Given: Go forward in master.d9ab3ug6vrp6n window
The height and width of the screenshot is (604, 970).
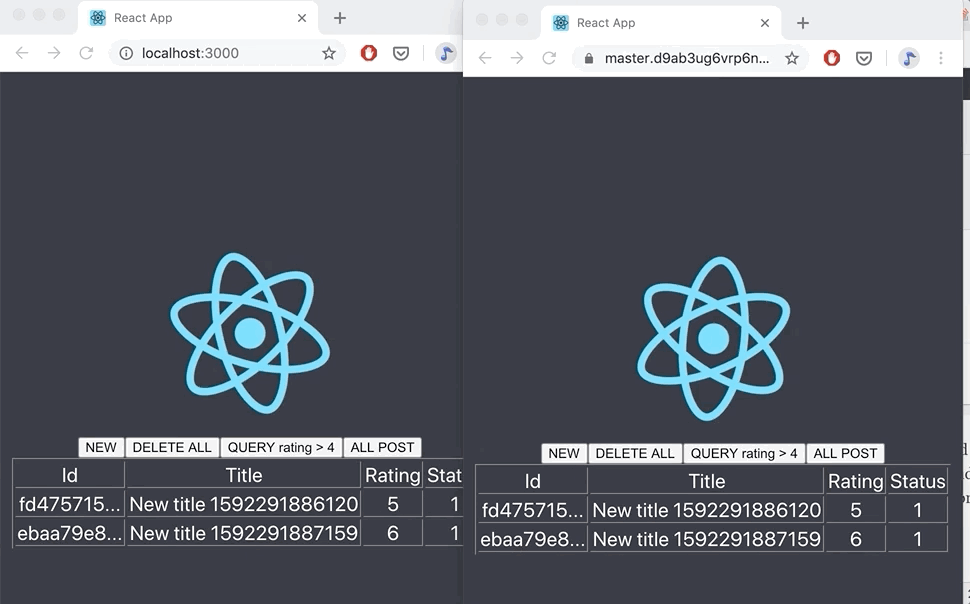Looking at the screenshot, I should 517,58.
